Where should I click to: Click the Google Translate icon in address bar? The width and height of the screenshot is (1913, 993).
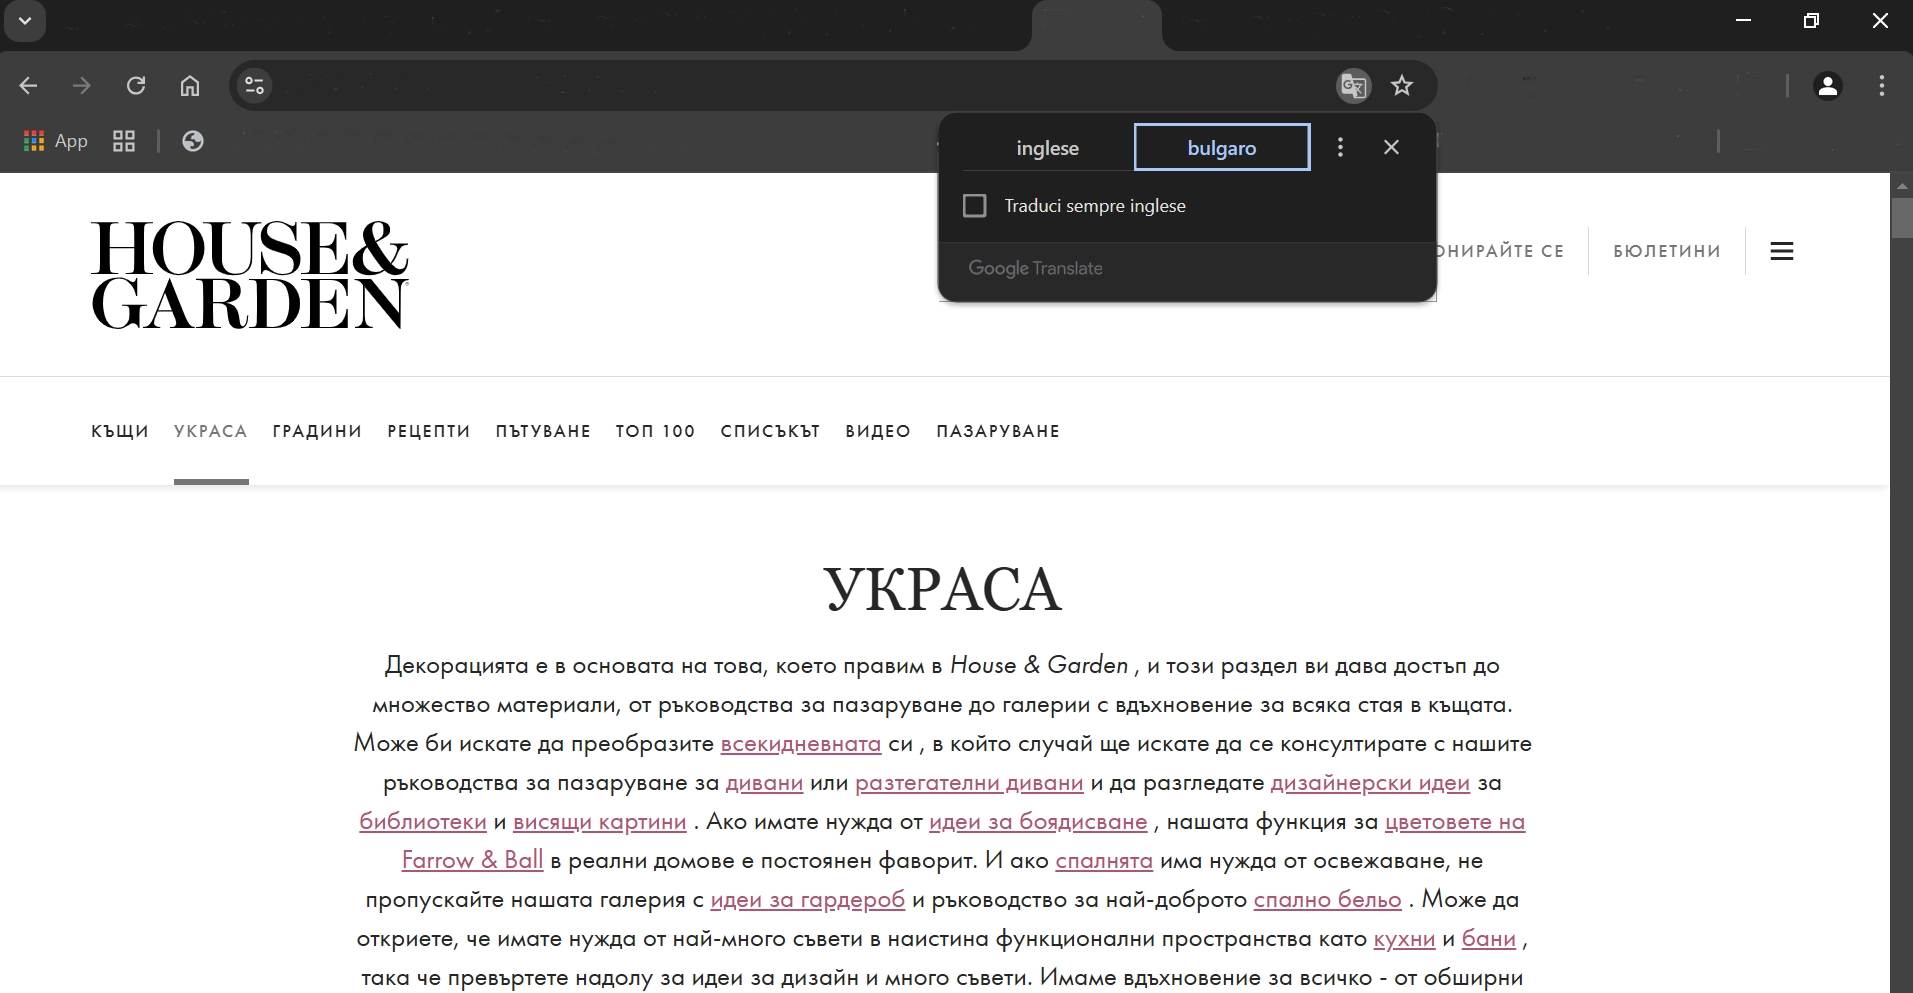pyautogui.click(x=1353, y=86)
